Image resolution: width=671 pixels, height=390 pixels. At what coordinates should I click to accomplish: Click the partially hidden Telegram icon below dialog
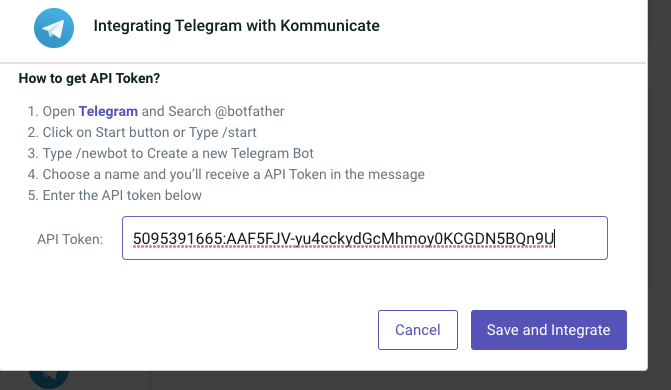point(49,380)
